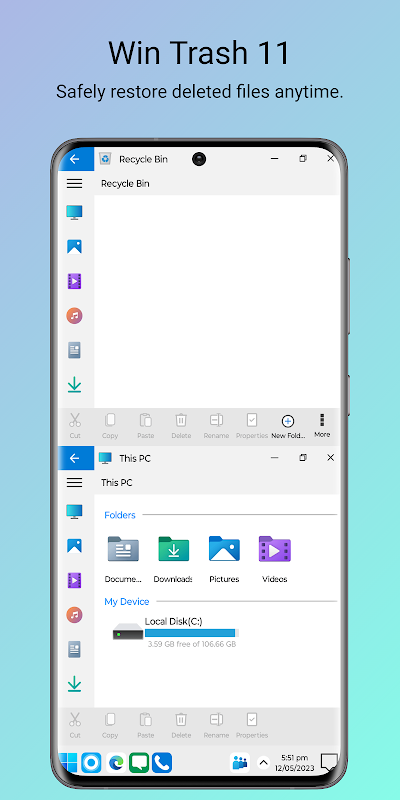Click the back arrow in This PC window
This screenshot has height=800, width=400.
(75, 458)
